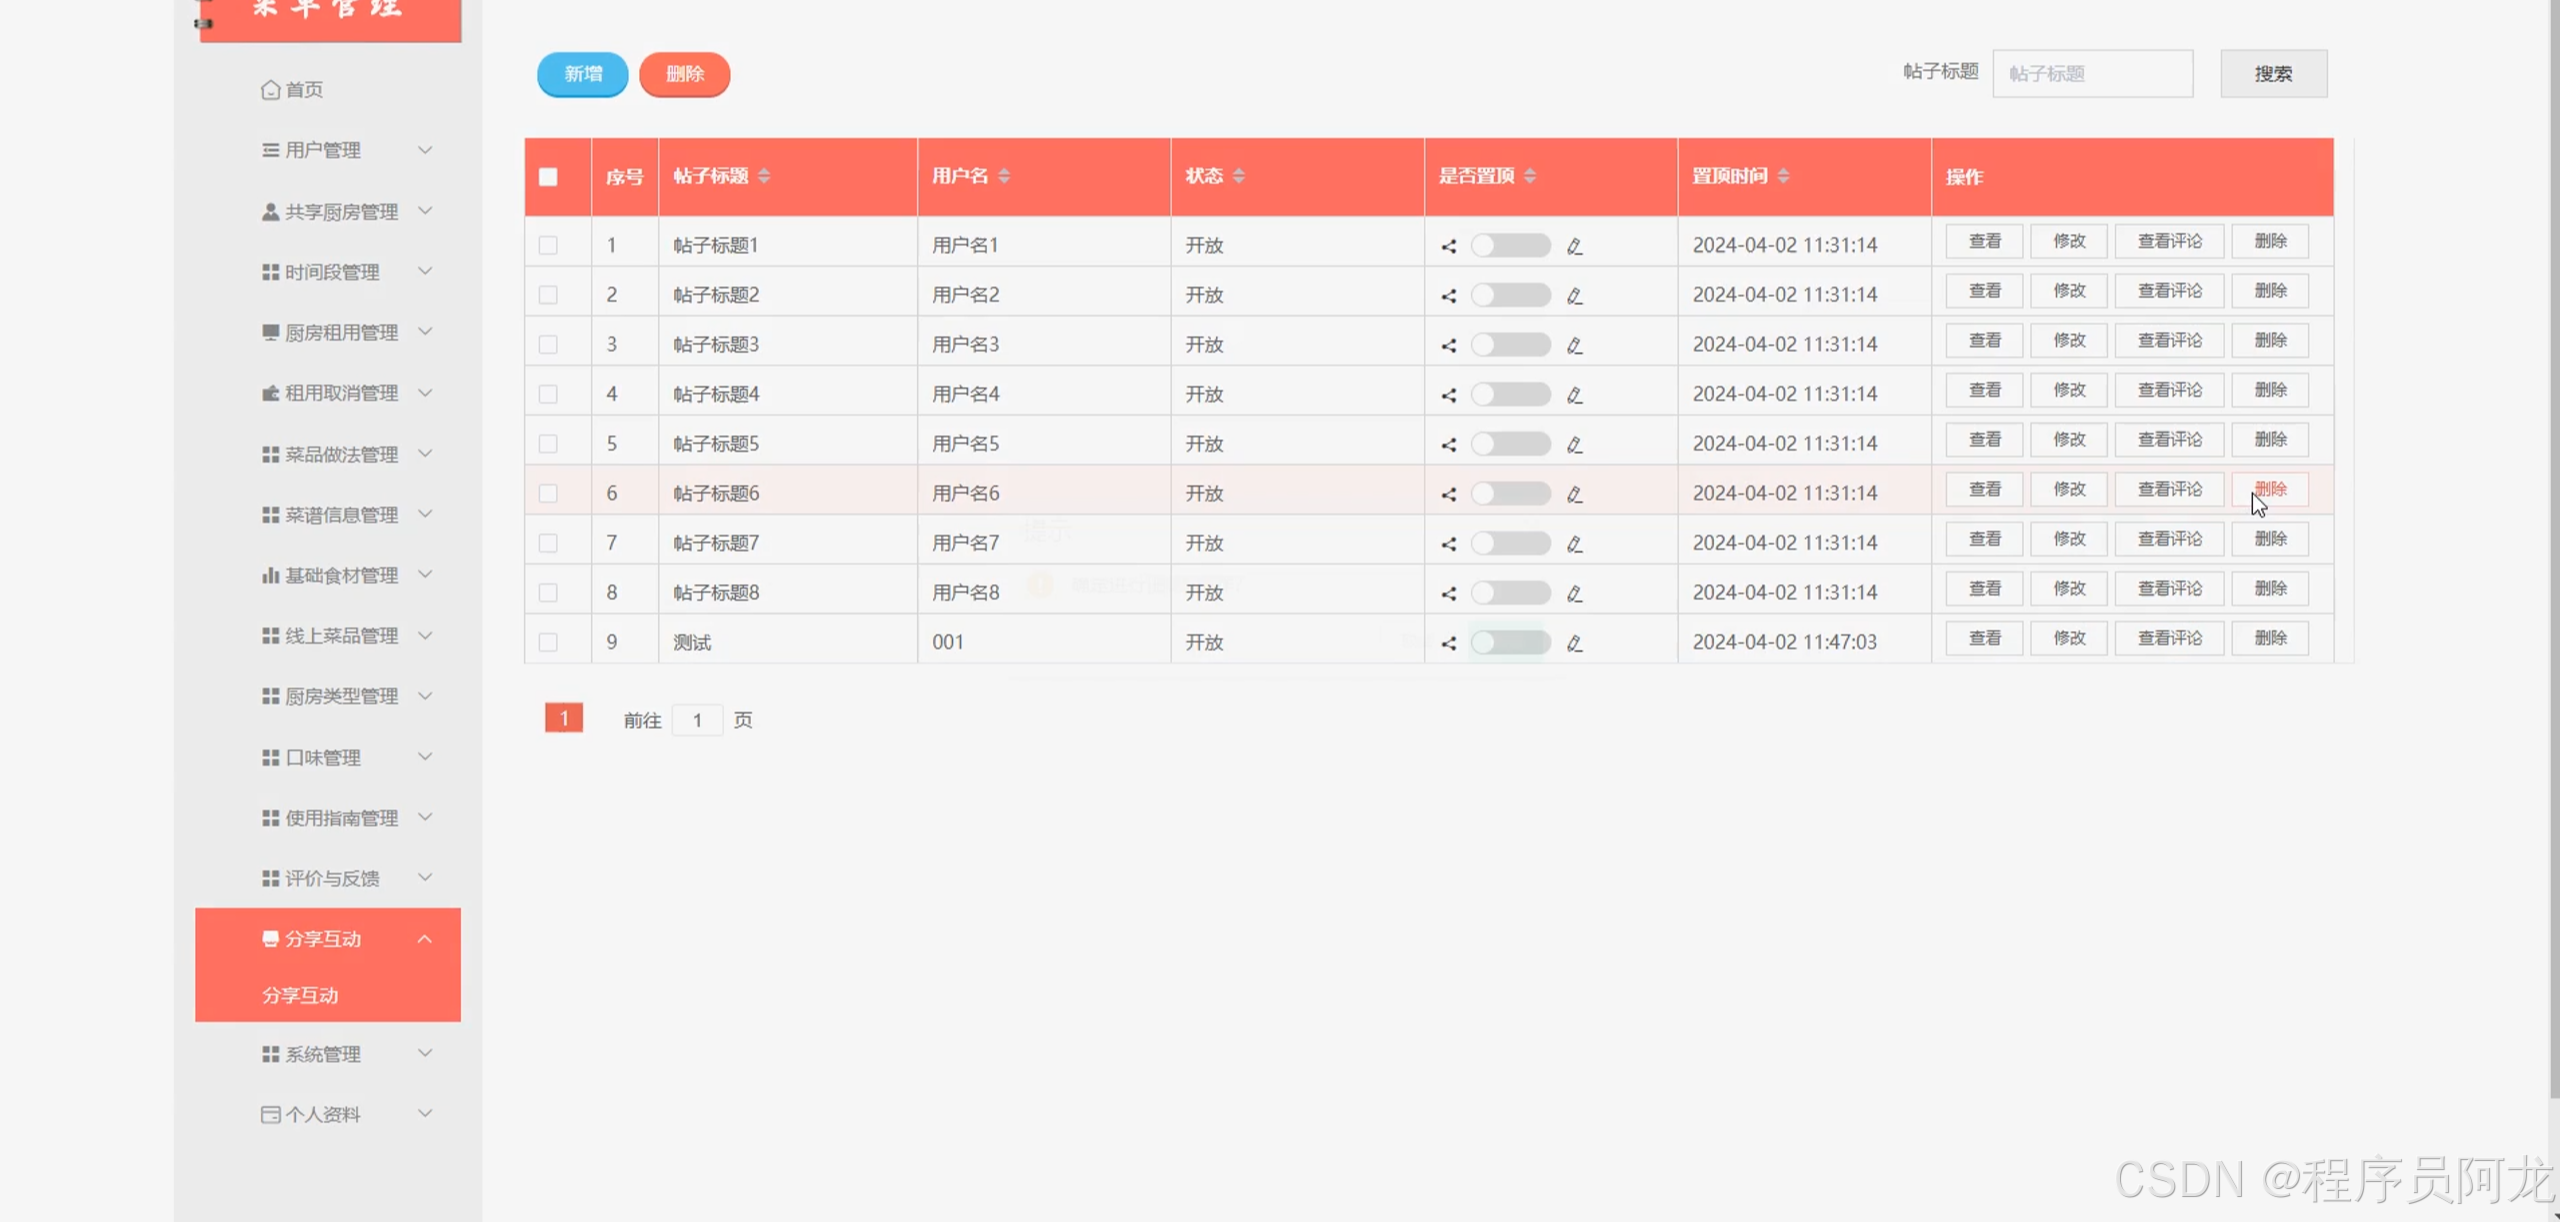Open the 分享互动 submenu item
Viewport: 2560px width, 1222px height.
[x=300, y=995]
